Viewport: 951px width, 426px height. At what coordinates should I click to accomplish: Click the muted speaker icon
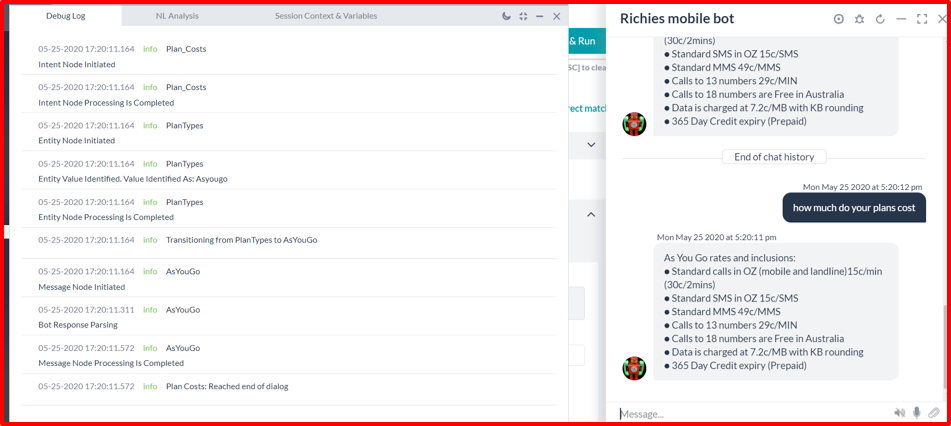pos(899,413)
